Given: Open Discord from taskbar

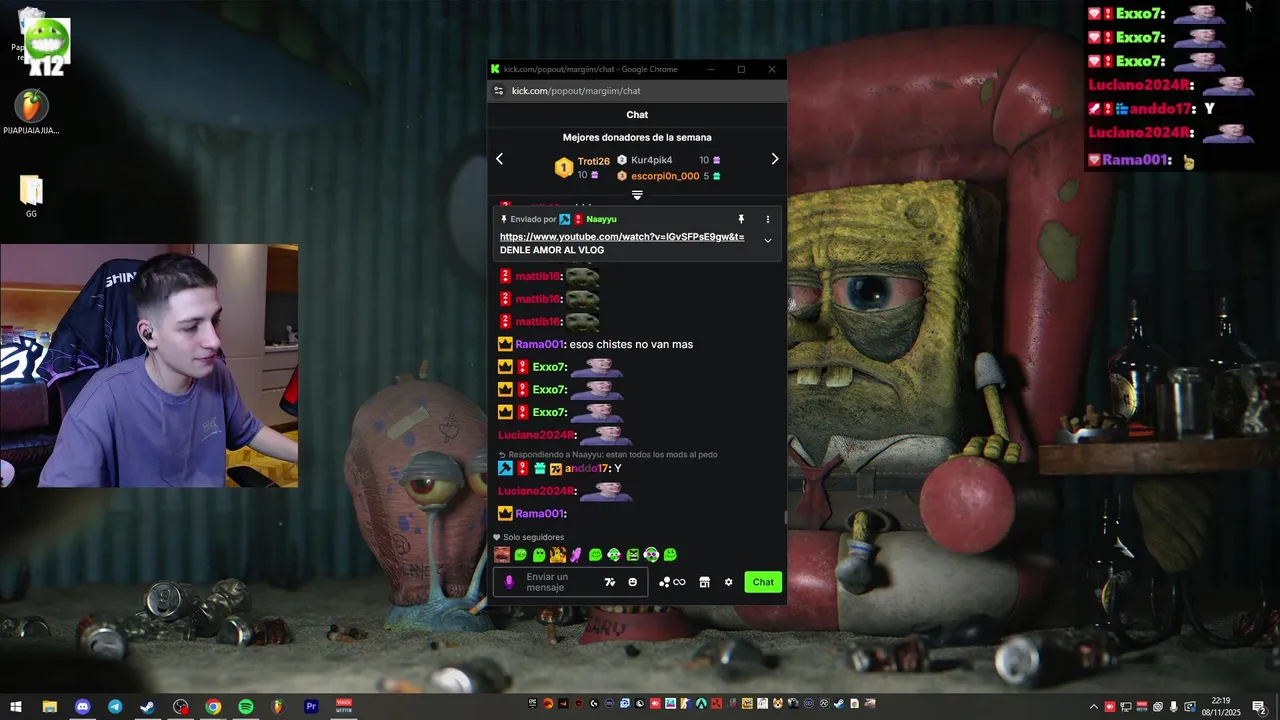Looking at the screenshot, I should [x=82, y=707].
